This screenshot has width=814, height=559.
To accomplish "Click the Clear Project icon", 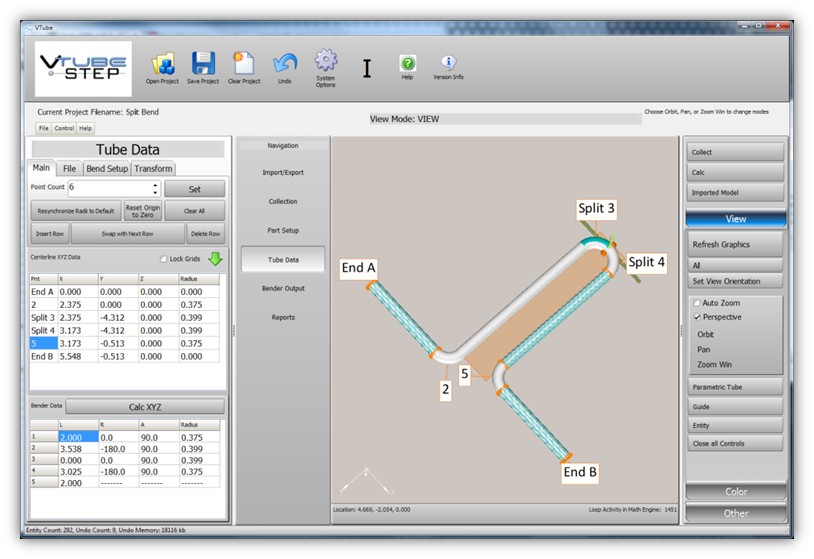I will (x=243, y=64).
